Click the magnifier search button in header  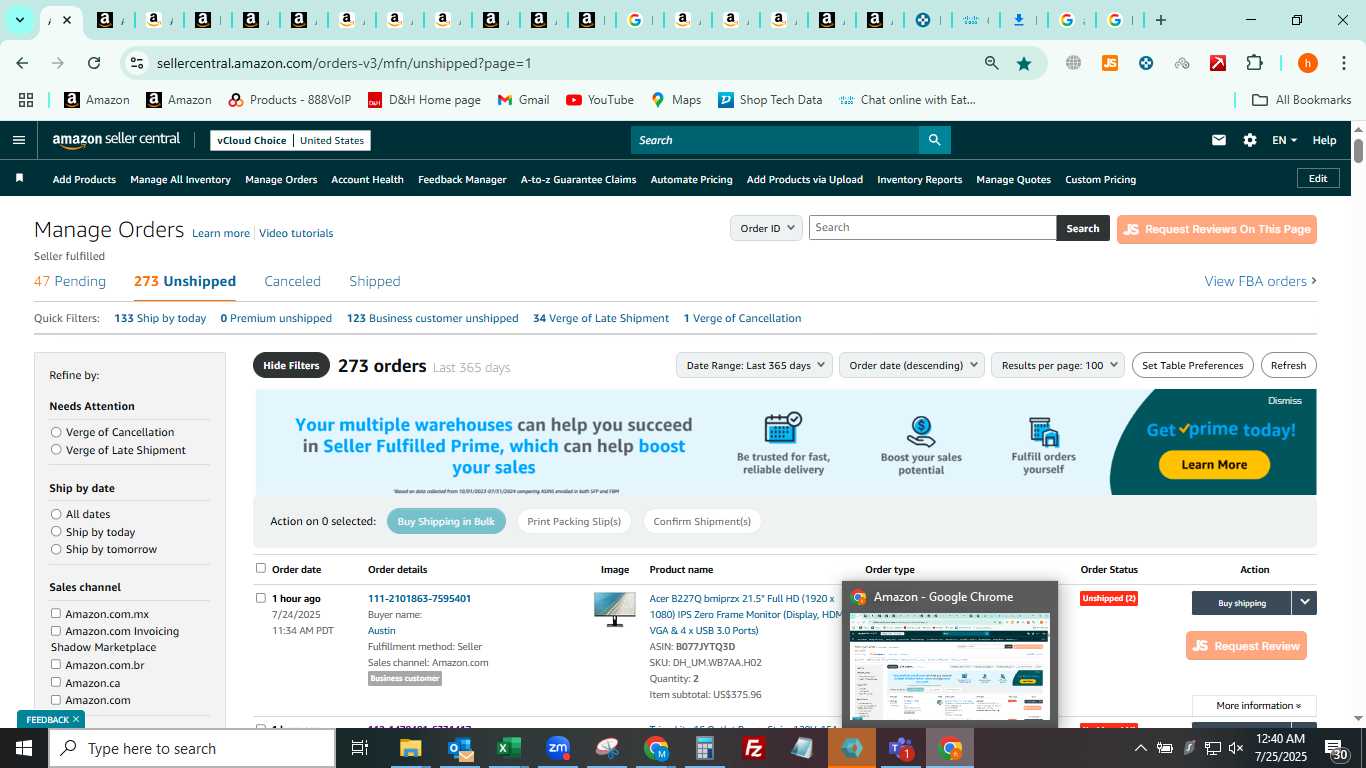tap(934, 140)
